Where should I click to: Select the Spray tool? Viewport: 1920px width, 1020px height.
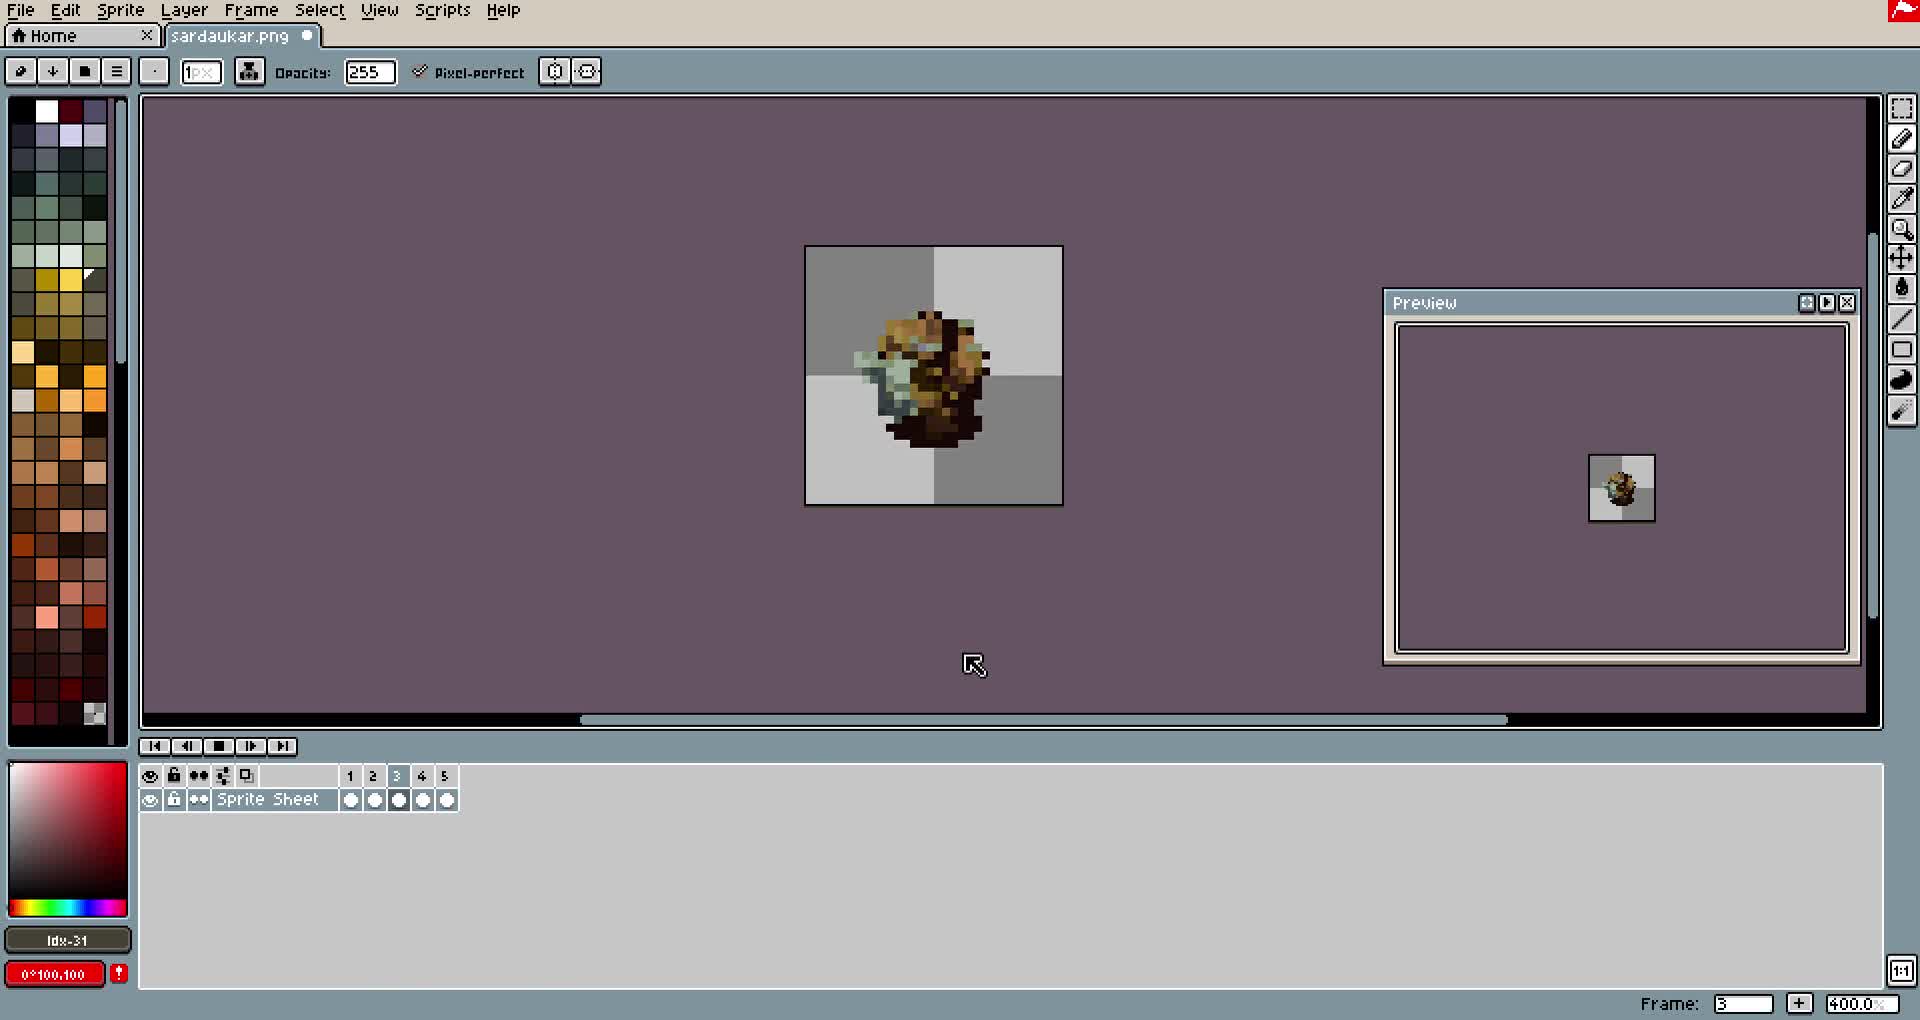coord(1903,410)
